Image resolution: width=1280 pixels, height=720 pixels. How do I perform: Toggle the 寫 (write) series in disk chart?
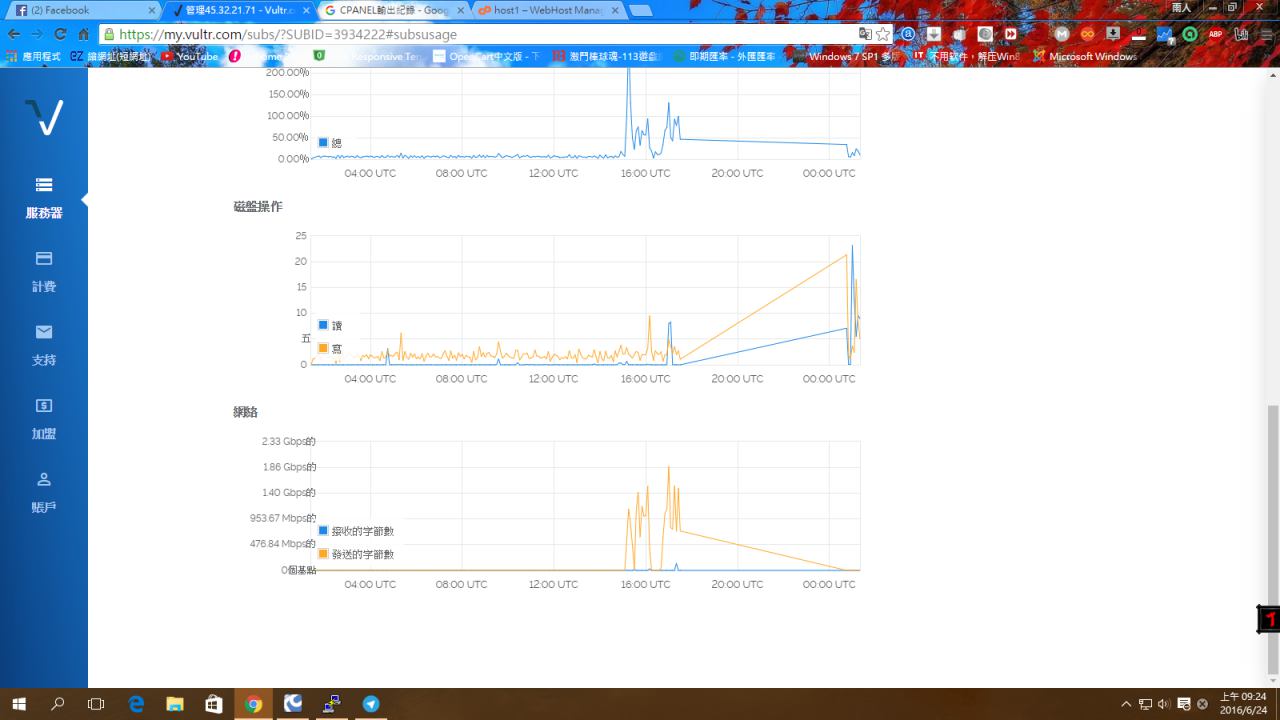click(x=330, y=349)
